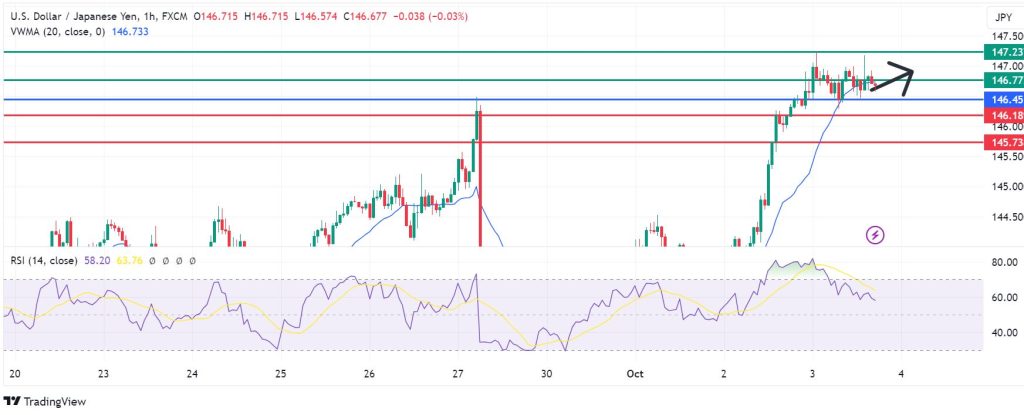The width and height of the screenshot is (1024, 415).
Task: Select the green 146.77 price label
Action: (1003, 80)
